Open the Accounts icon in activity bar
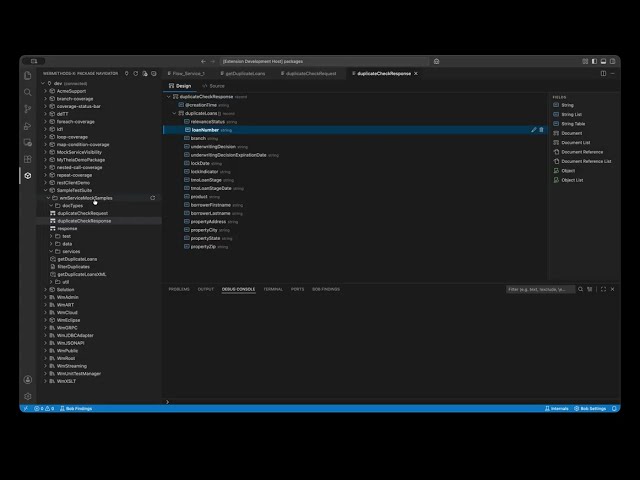The image size is (640, 480). tap(28, 380)
